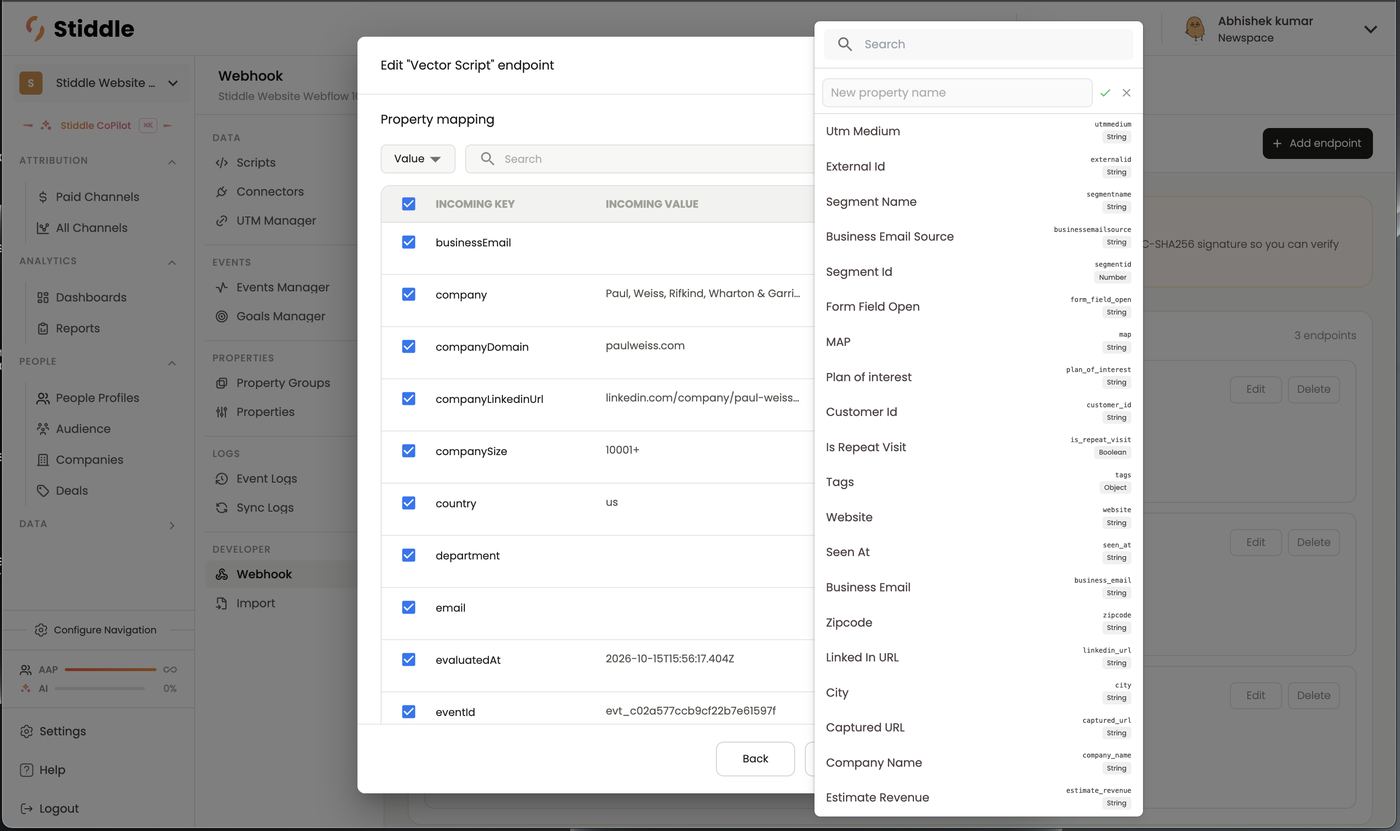Open Property Groups menu item
The height and width of the screenshot is (831, 1400).
283,383
